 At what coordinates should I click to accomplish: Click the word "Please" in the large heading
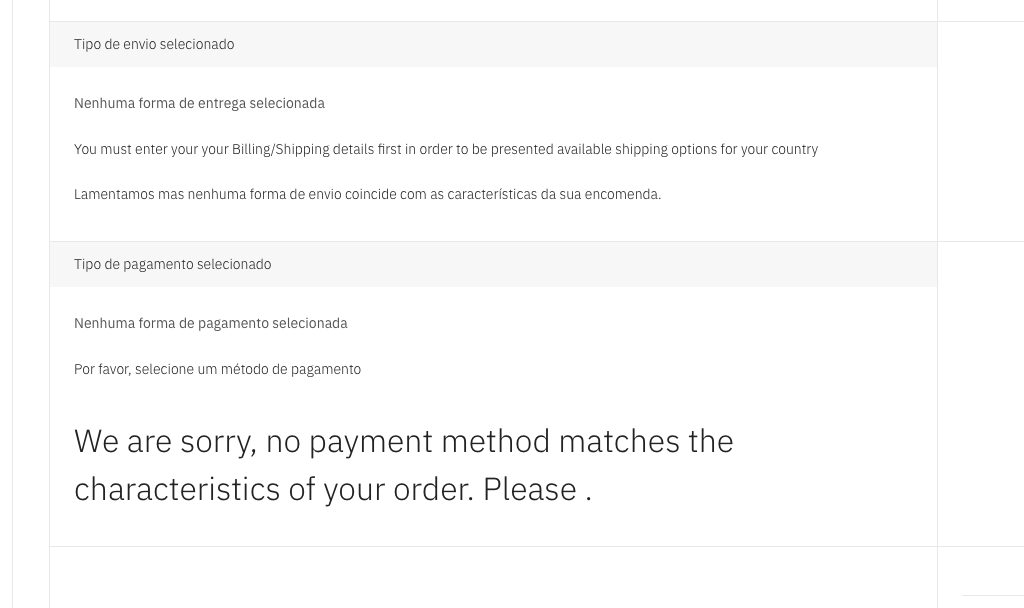529,489
